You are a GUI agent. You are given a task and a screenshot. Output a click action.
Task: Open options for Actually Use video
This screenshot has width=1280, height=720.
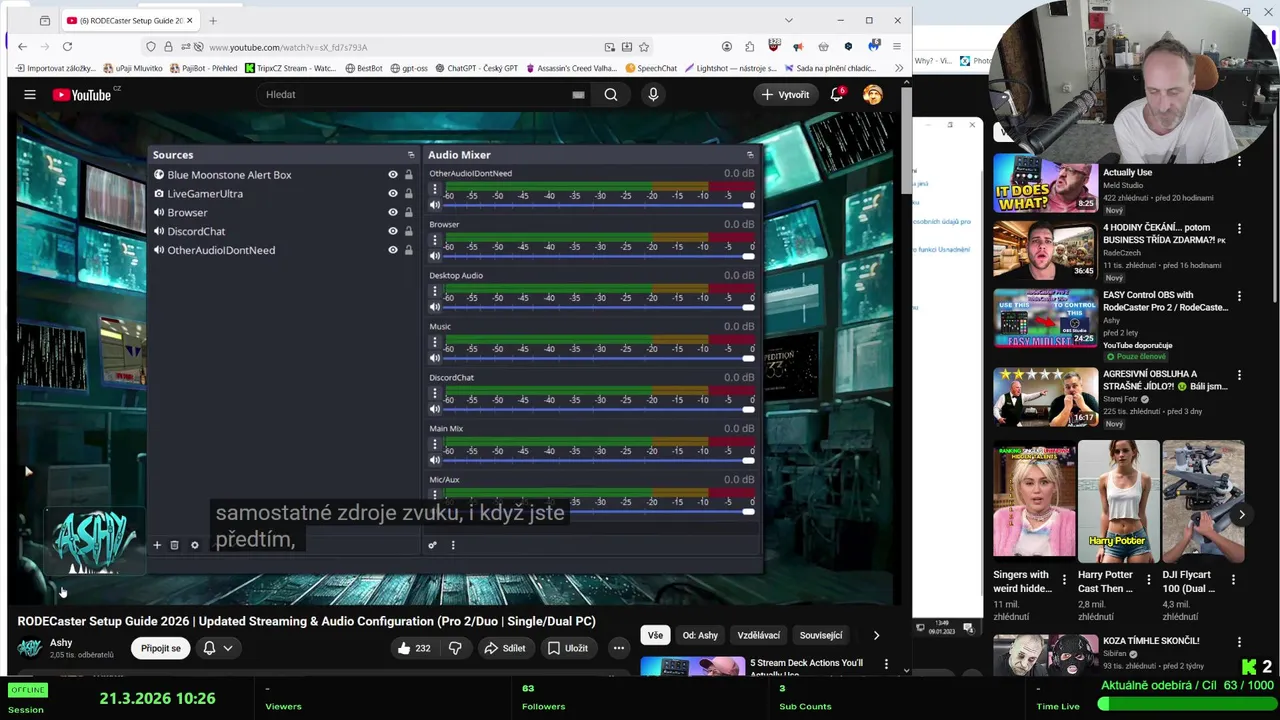1239,162
